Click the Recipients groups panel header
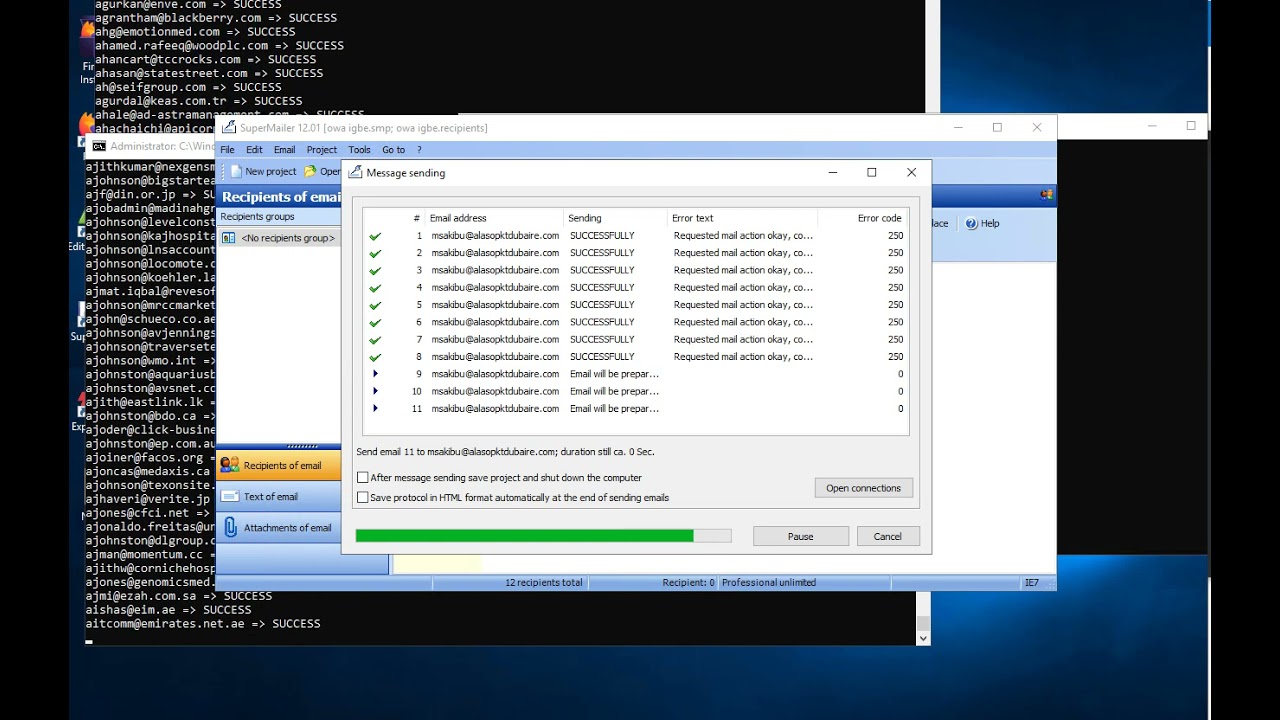Image resolution: width=1280 pixels, height=720 pixels. click(x=278, y=217)
